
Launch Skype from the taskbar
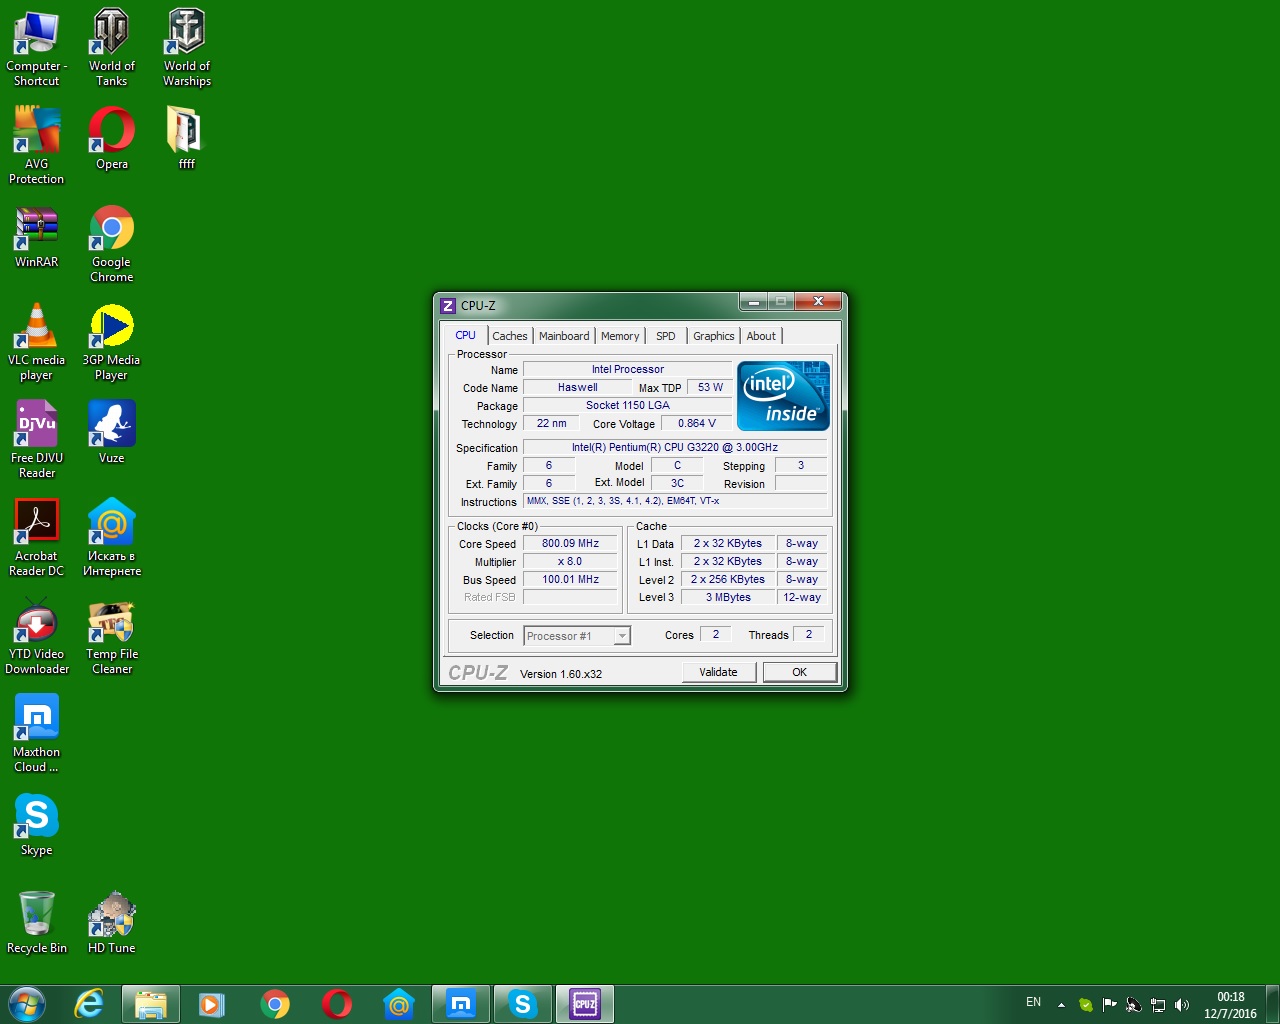click(522, 1003)
